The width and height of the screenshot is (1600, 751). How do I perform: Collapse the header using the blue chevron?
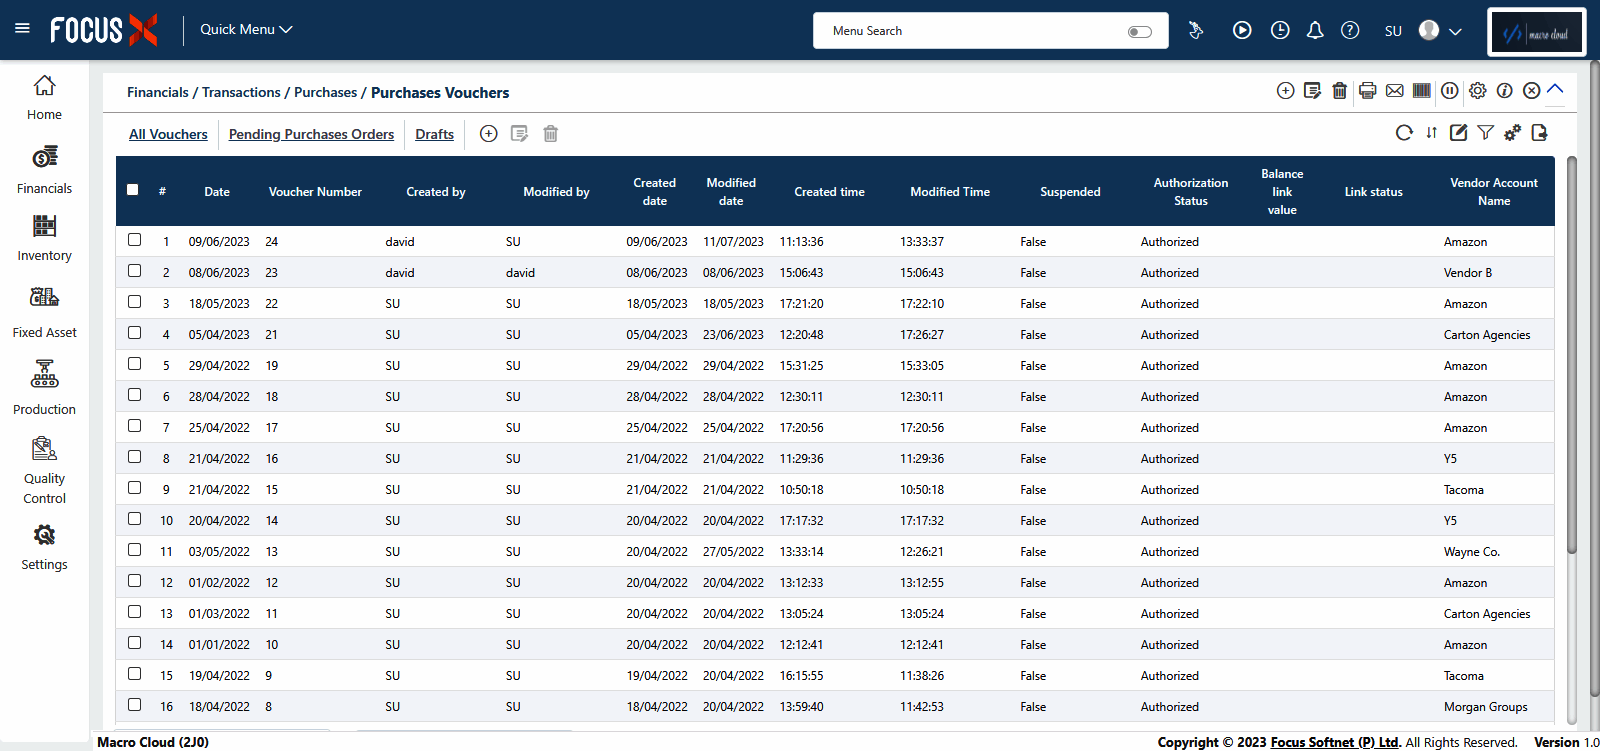(1555, 90)
